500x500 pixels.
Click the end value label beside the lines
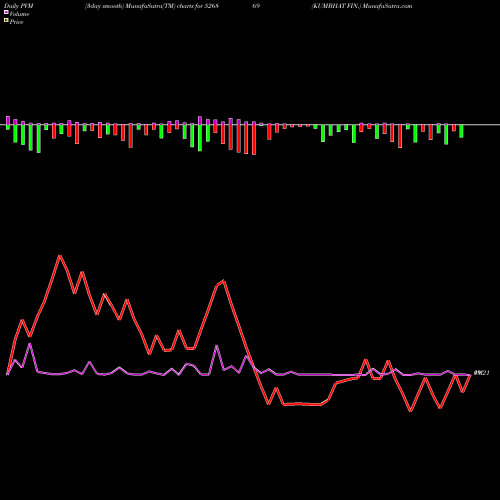[481, 373]
